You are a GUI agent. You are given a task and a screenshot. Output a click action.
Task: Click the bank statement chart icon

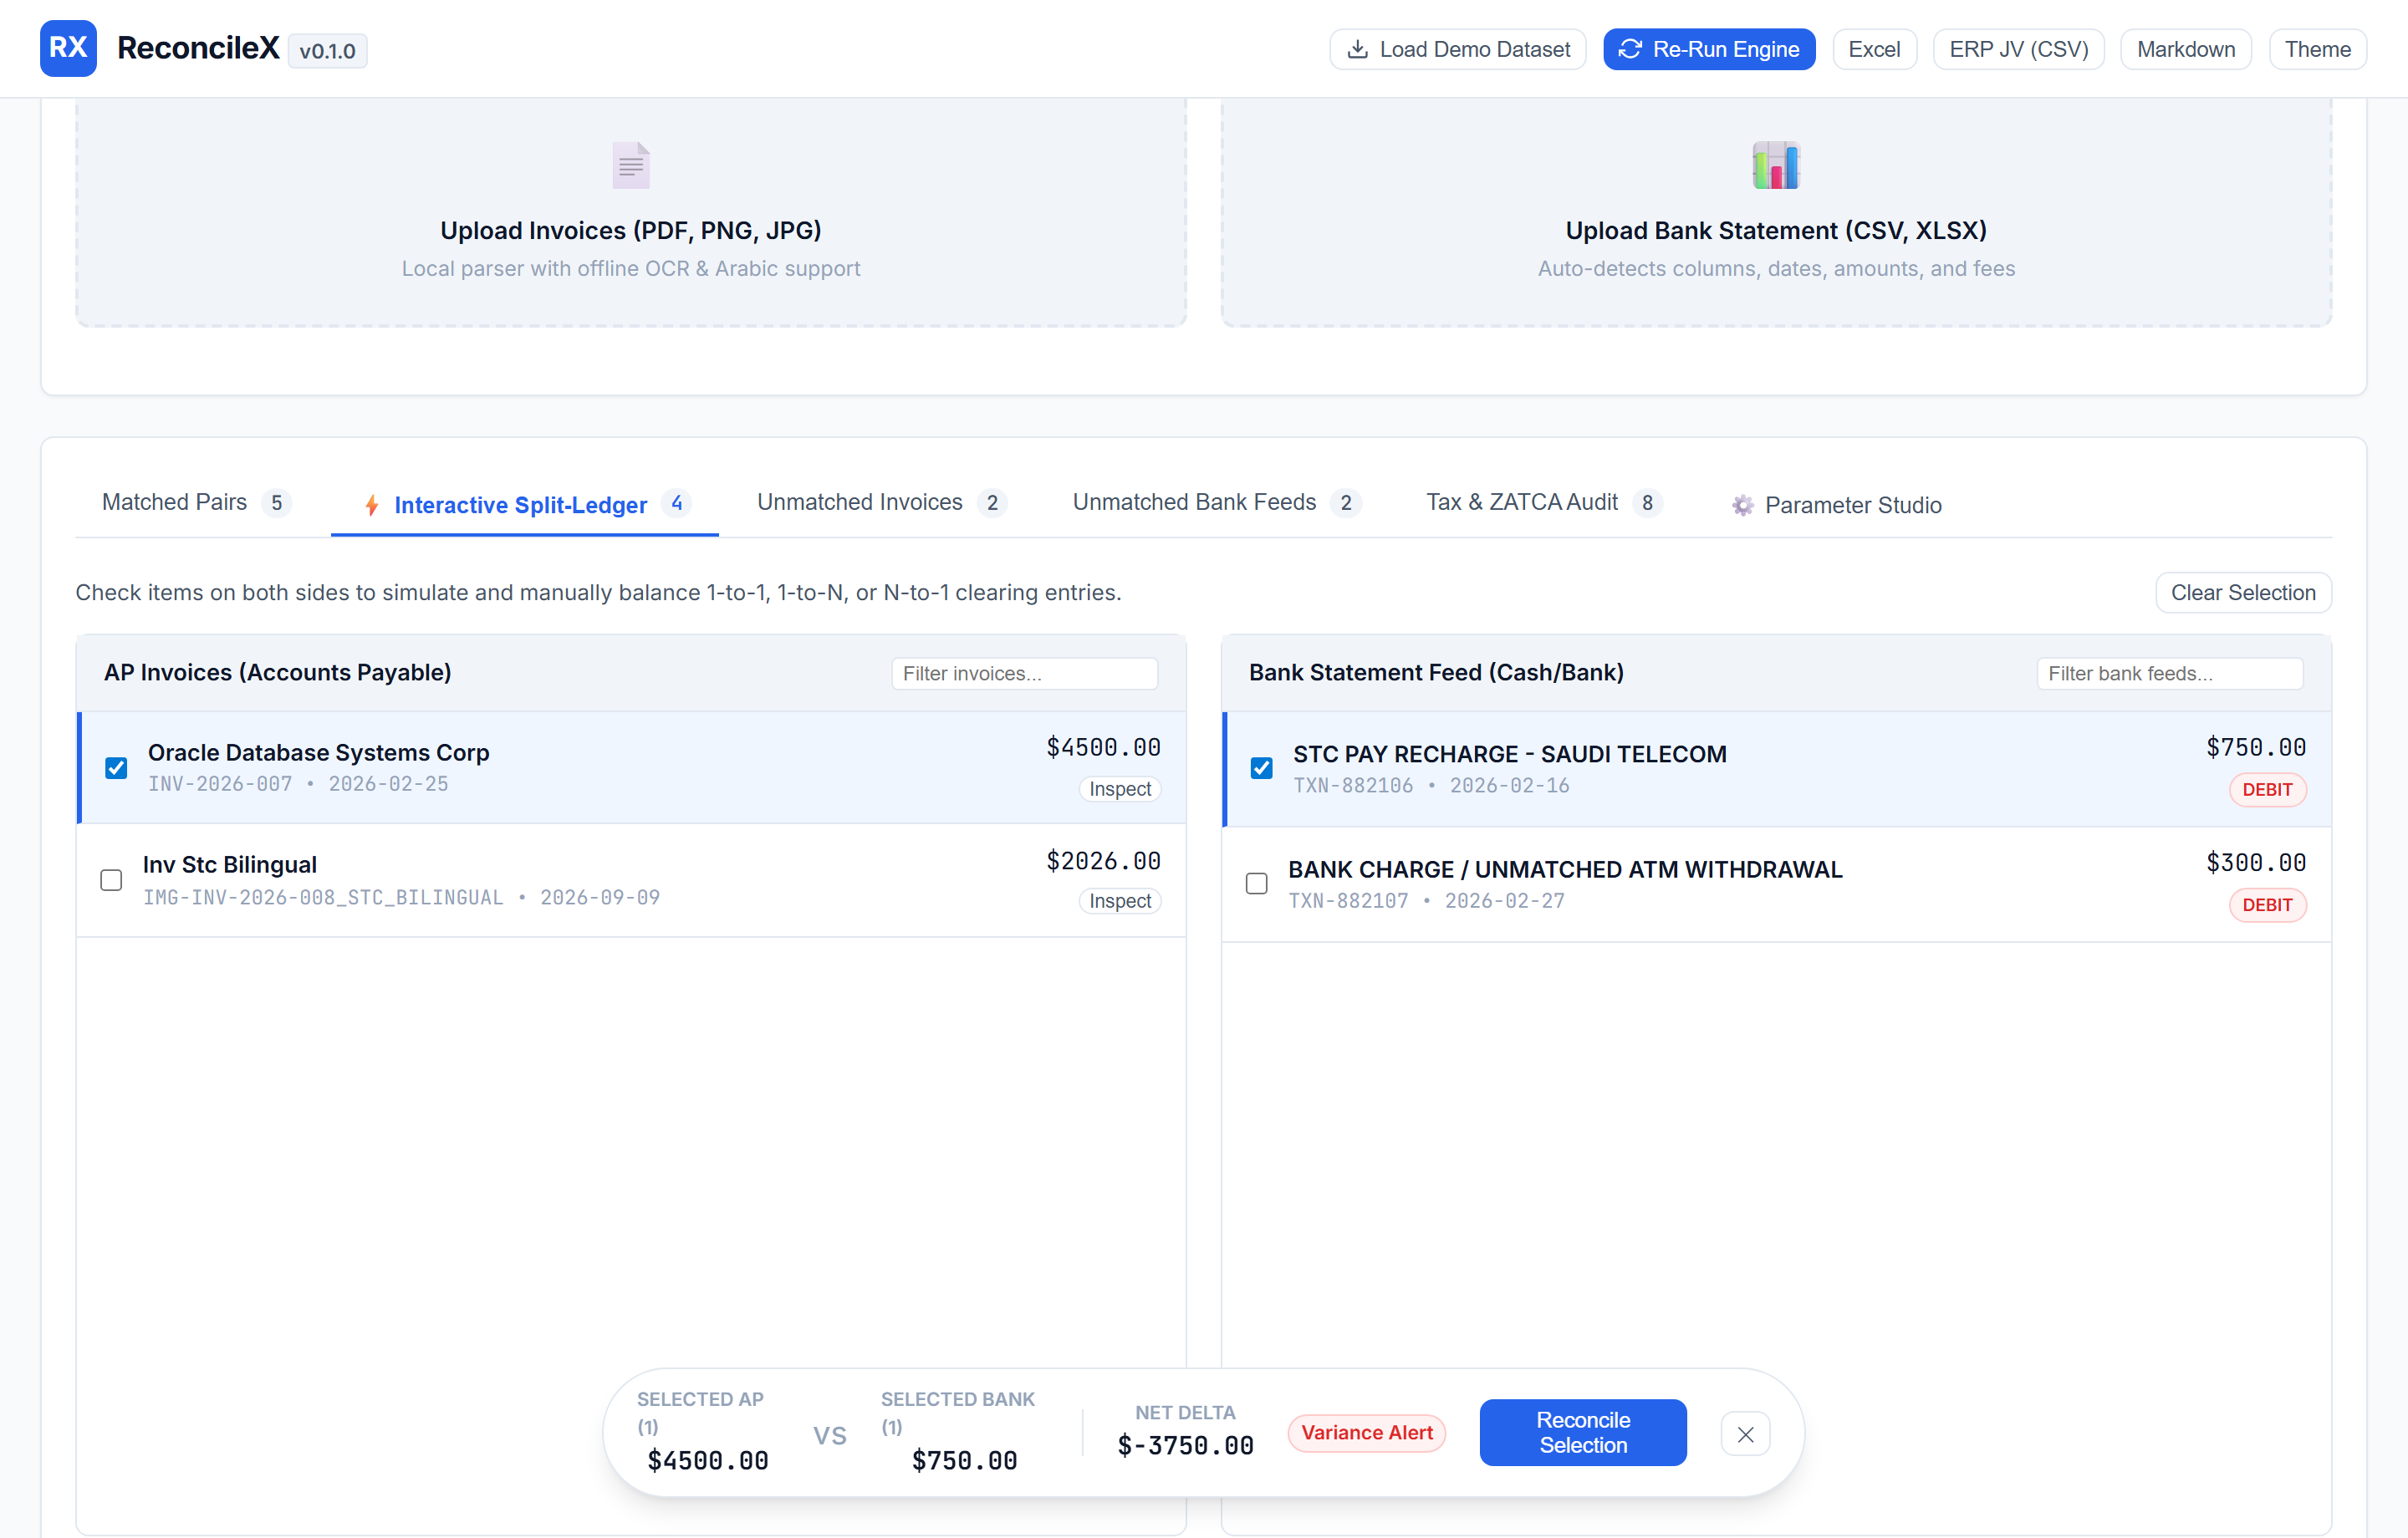(x=1776, y=165)
